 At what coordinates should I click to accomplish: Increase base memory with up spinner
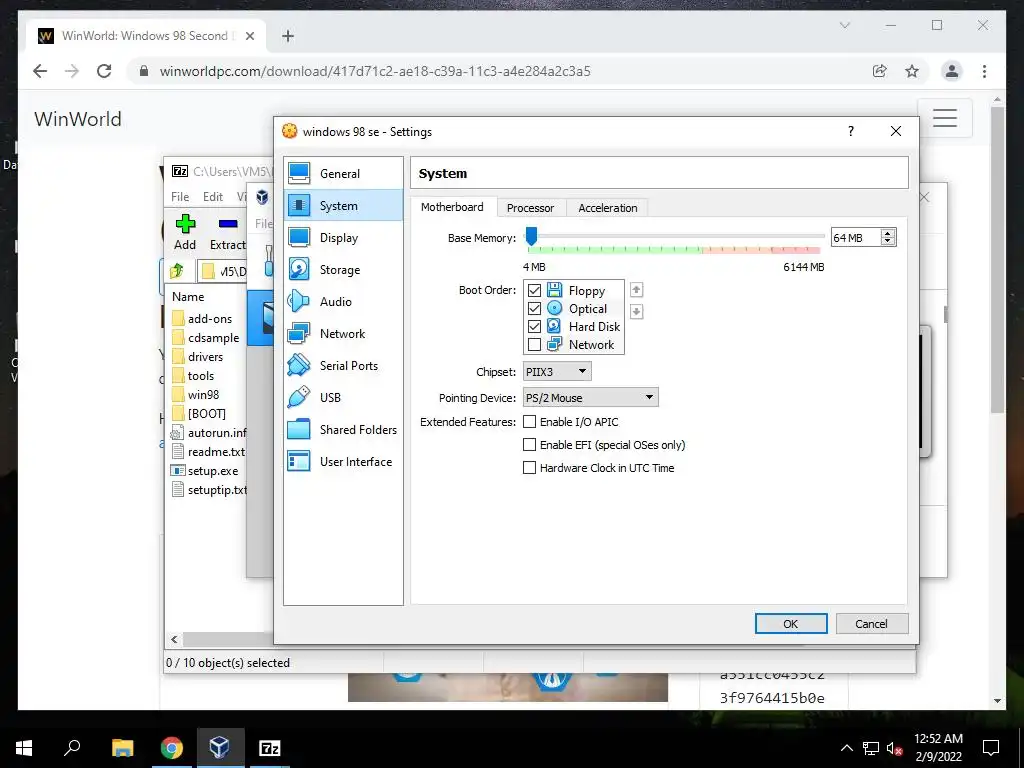888,233
